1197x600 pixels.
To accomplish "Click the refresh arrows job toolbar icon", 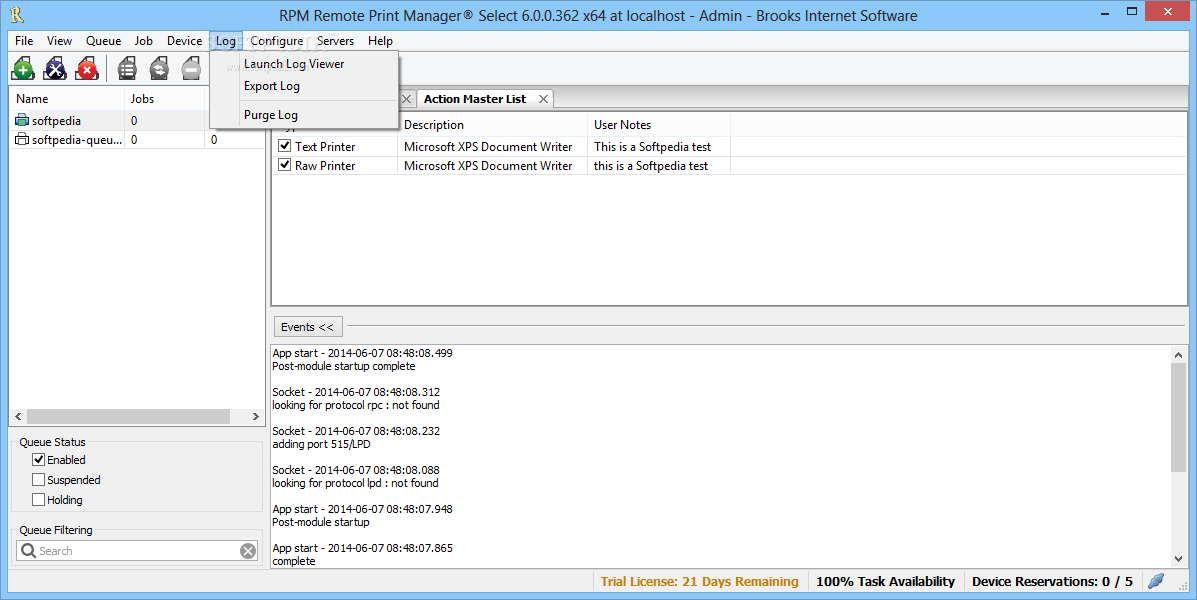I will point(159,69).
